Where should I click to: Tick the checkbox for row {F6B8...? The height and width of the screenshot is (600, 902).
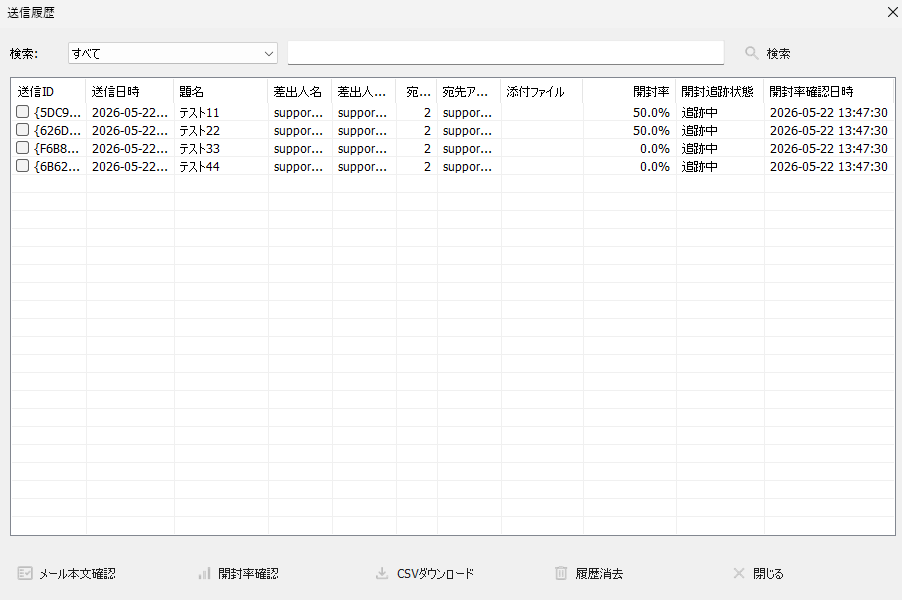(22, 148)
